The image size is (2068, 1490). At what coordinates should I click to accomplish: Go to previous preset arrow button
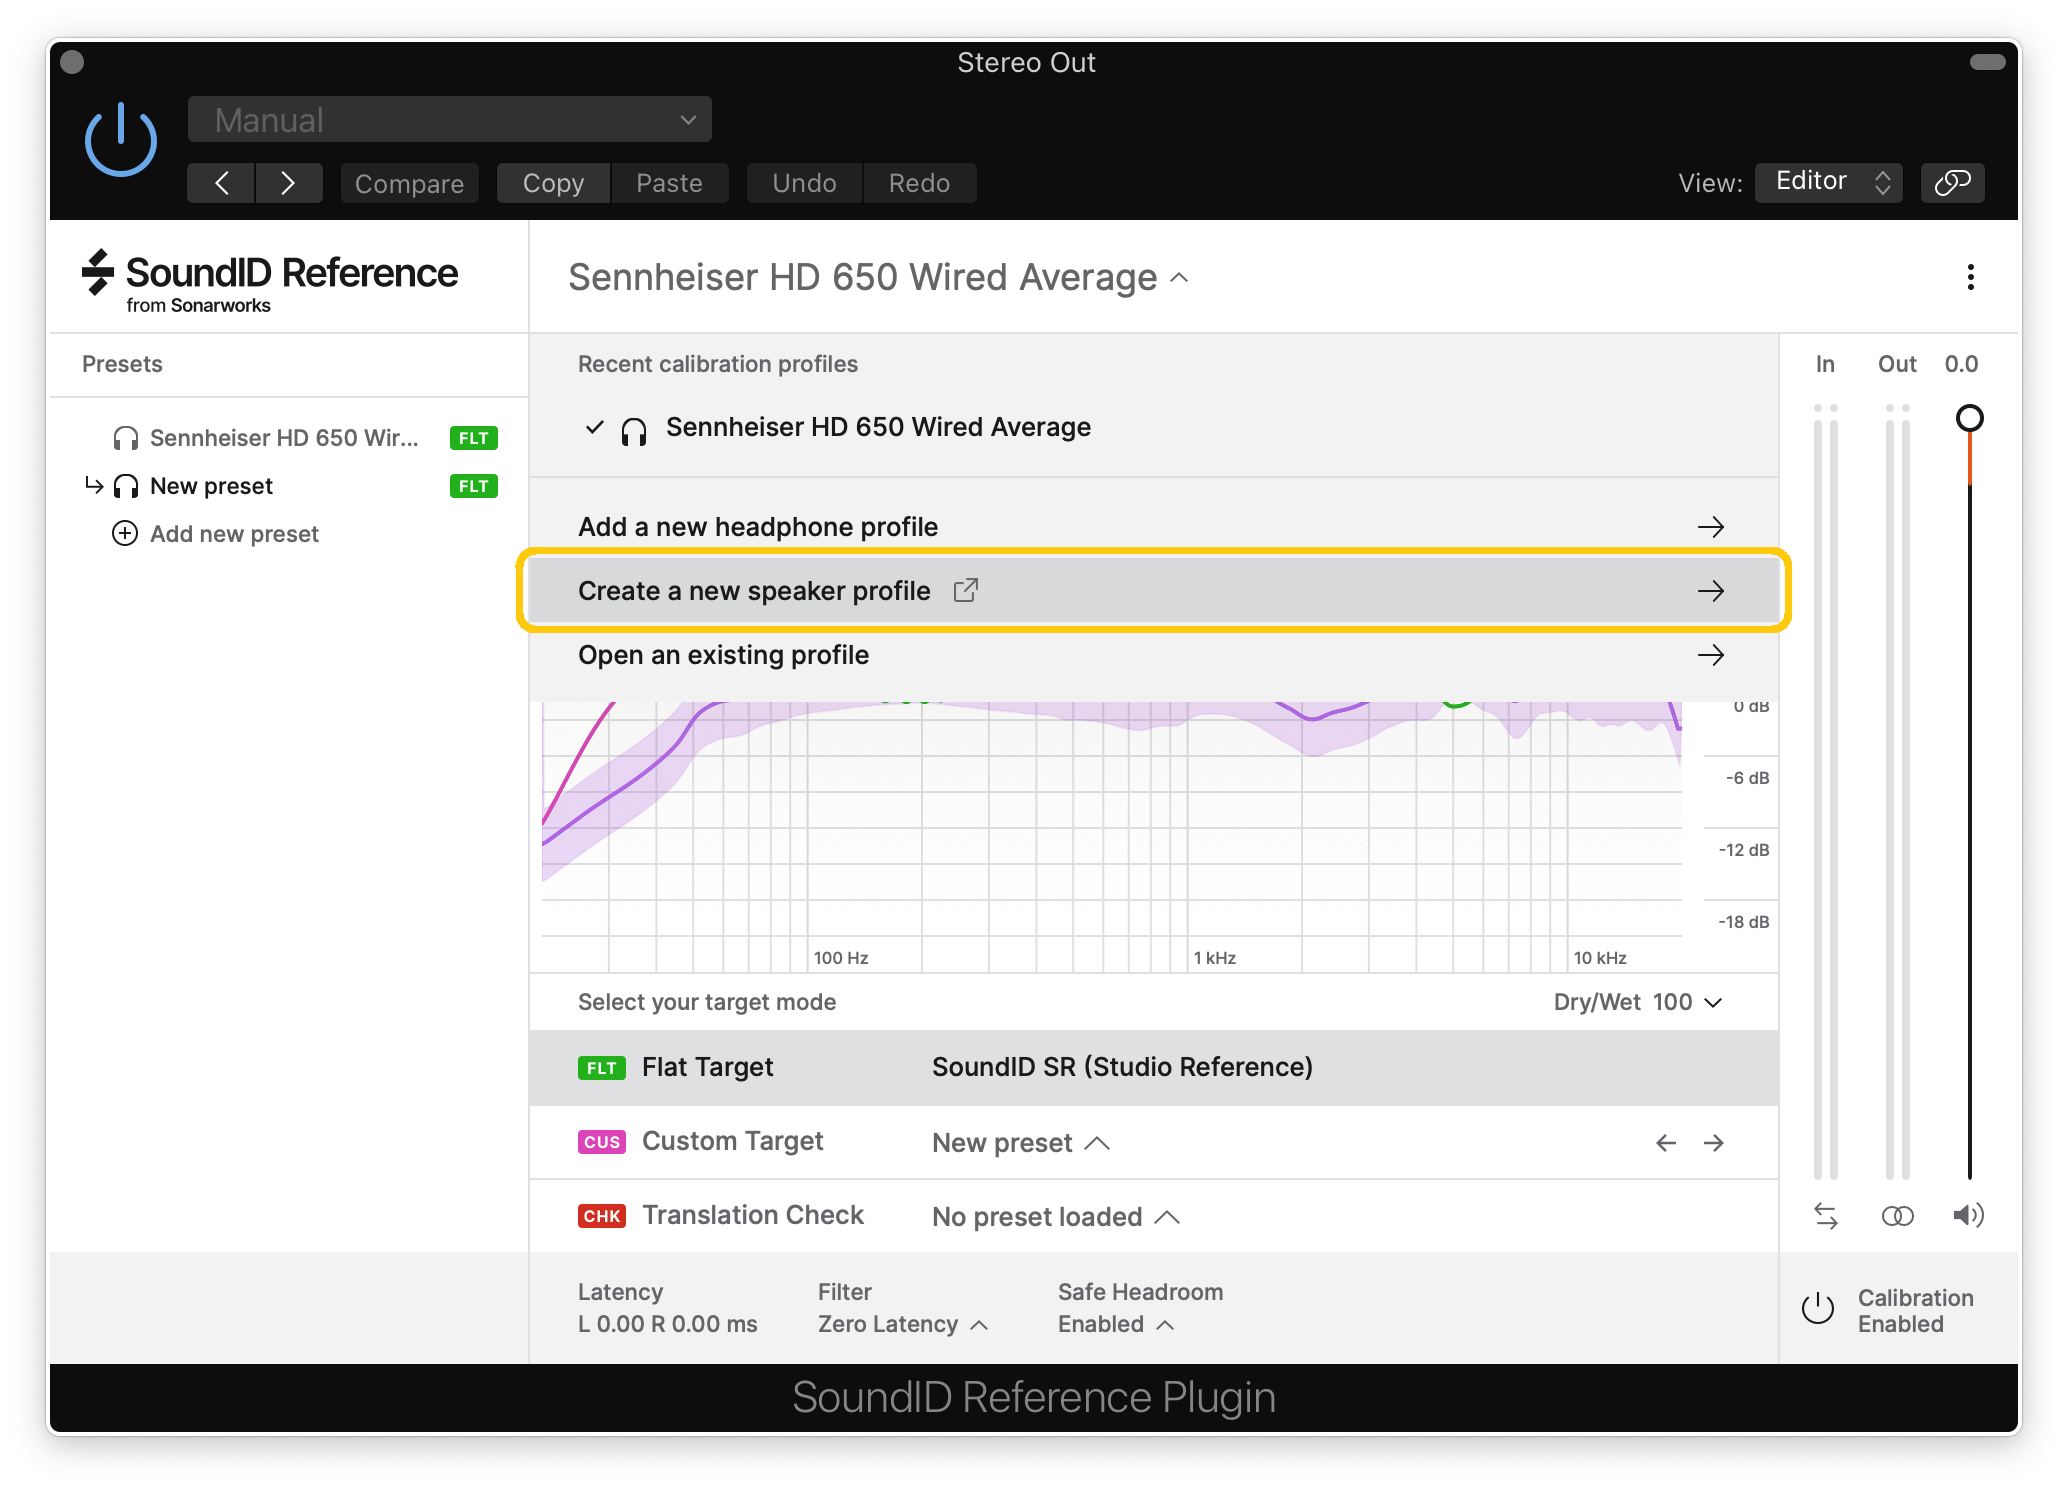click(x=221, y=183)
